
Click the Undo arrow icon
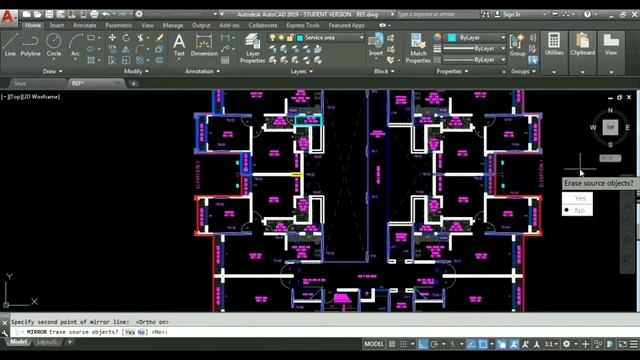pos(106,14)
